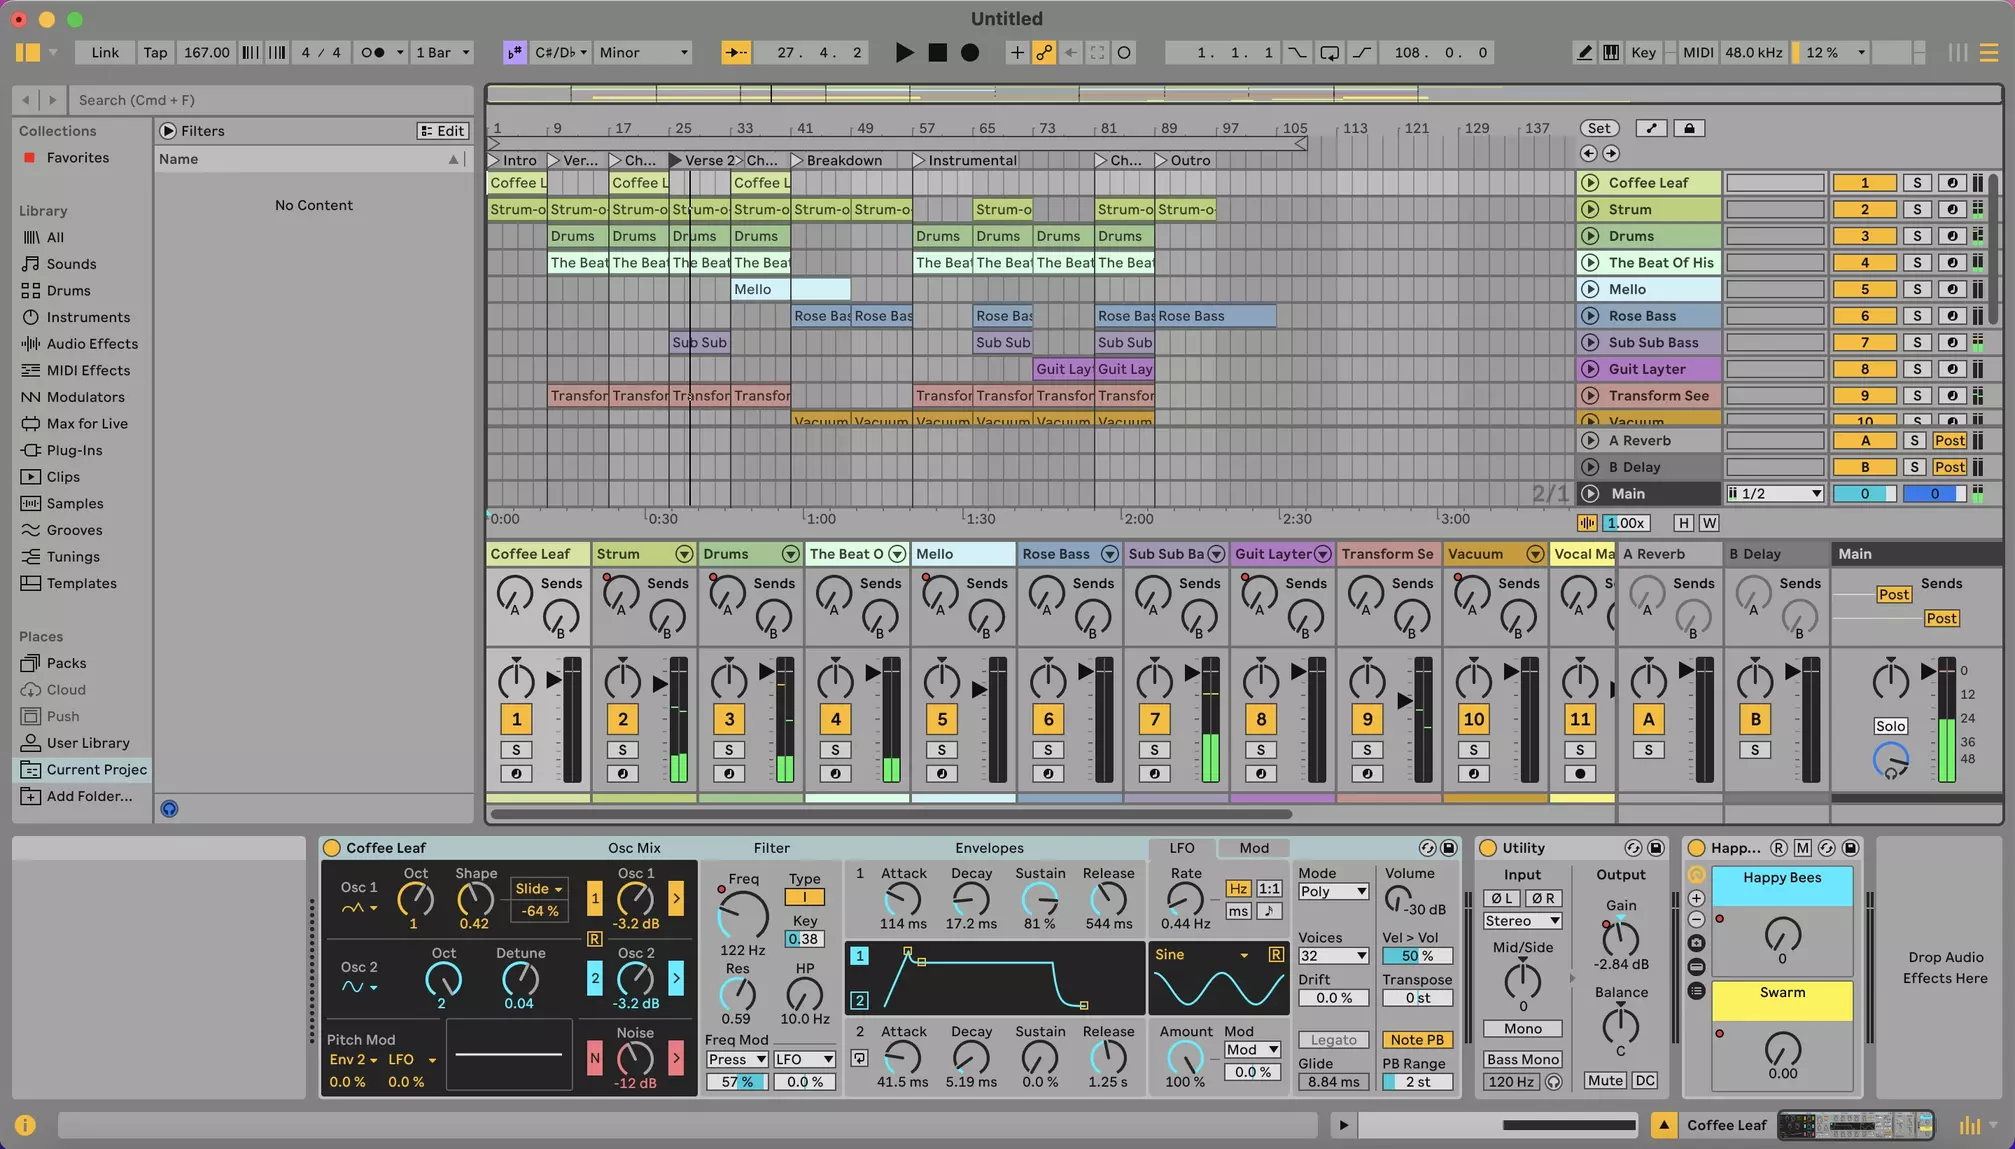Select the Intro locator

pyautogui.click(x=512, y=160)
